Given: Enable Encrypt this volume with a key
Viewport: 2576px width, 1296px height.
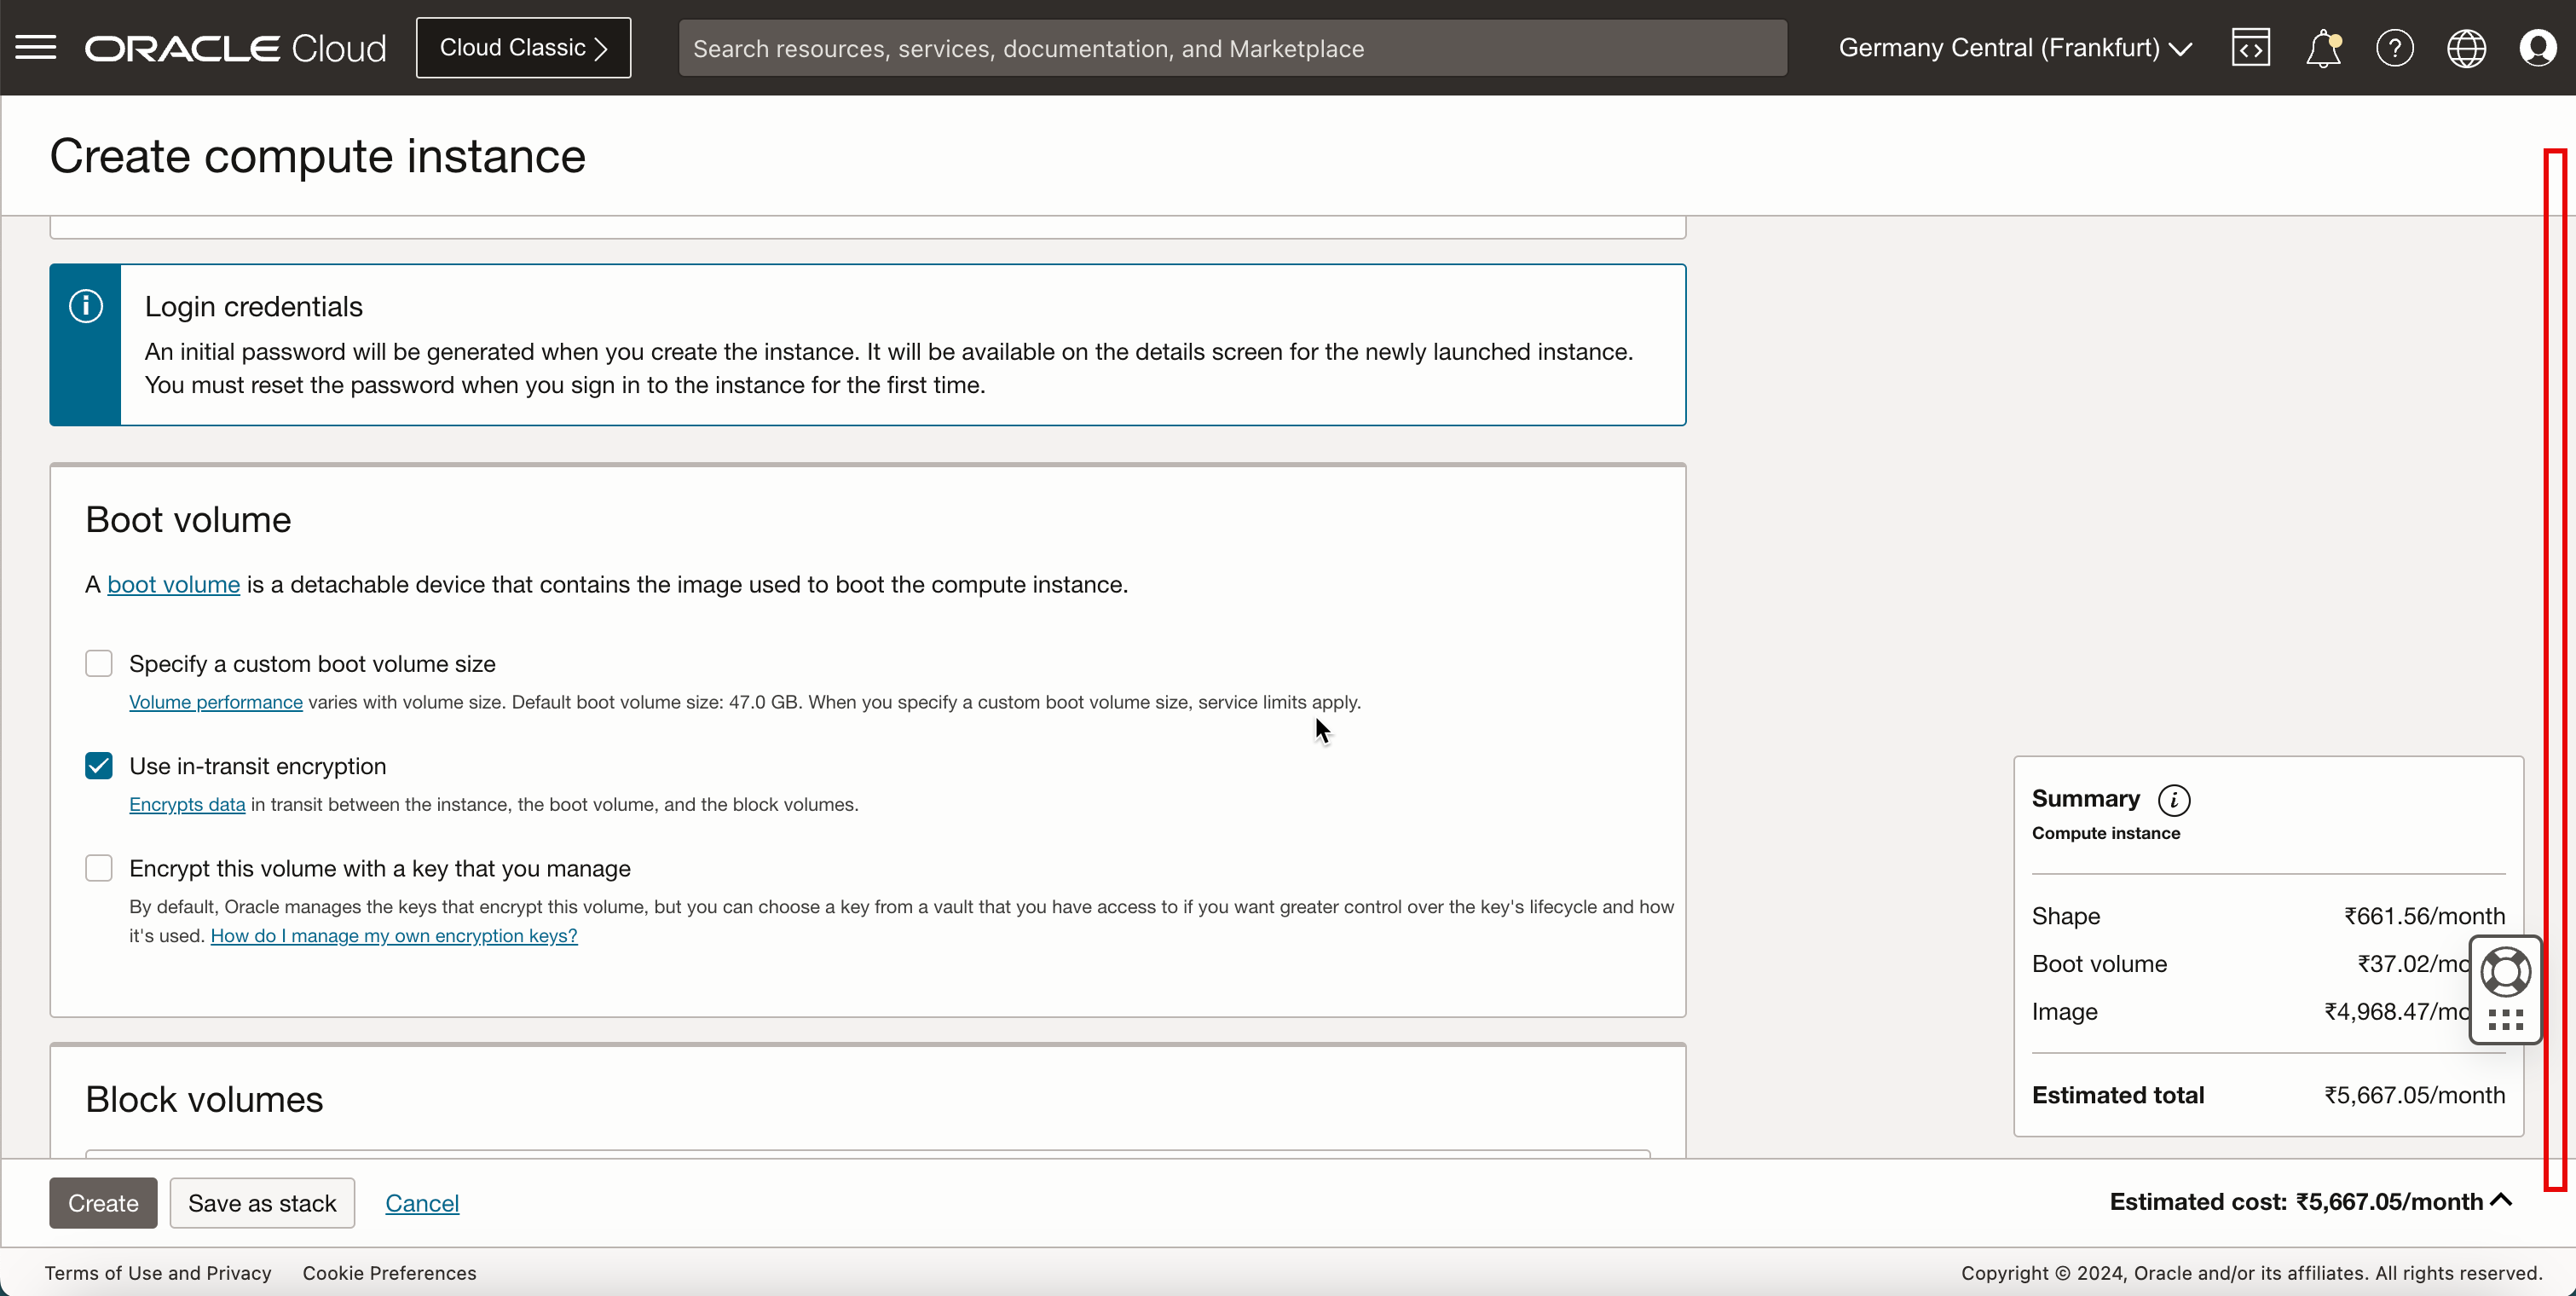Looking at the screenshot, I should (99, 868).
